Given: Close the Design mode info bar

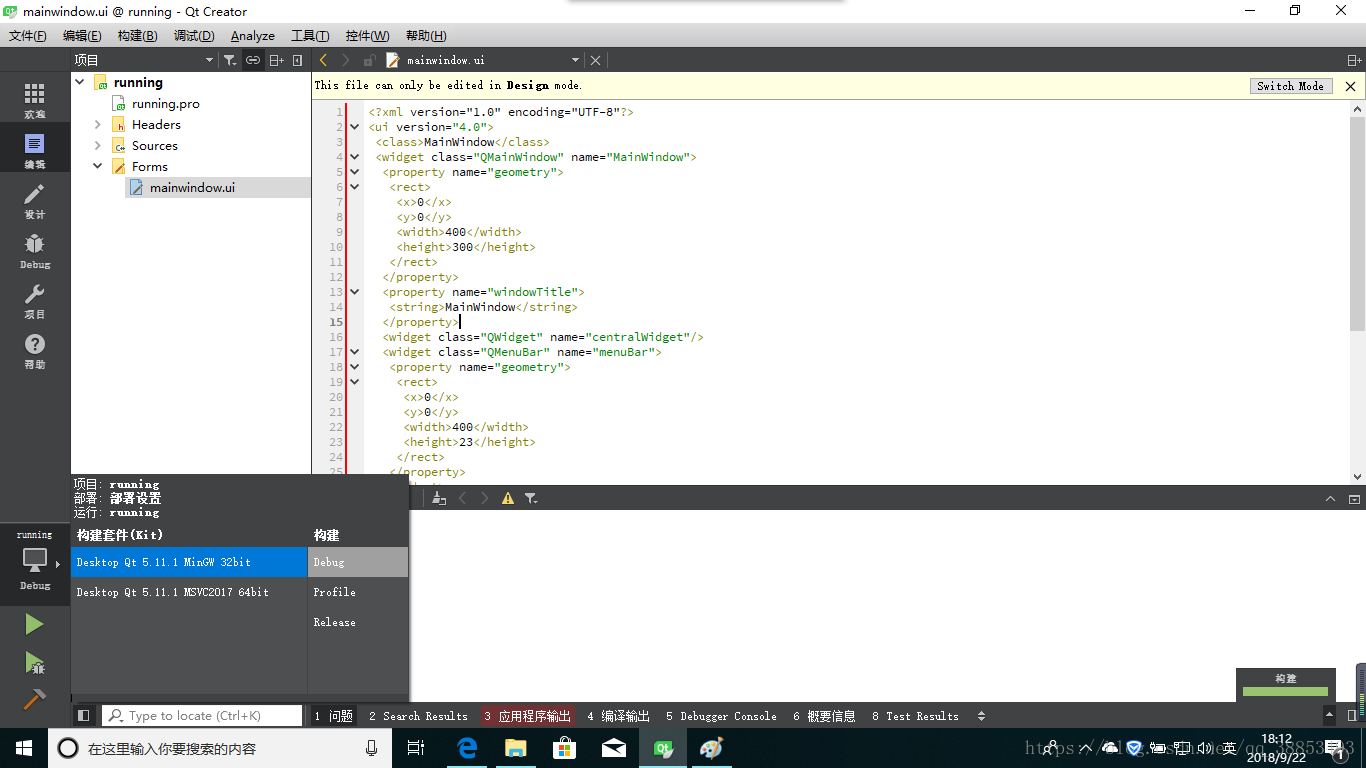Looking at the screenshot, I should [1350, 86].
